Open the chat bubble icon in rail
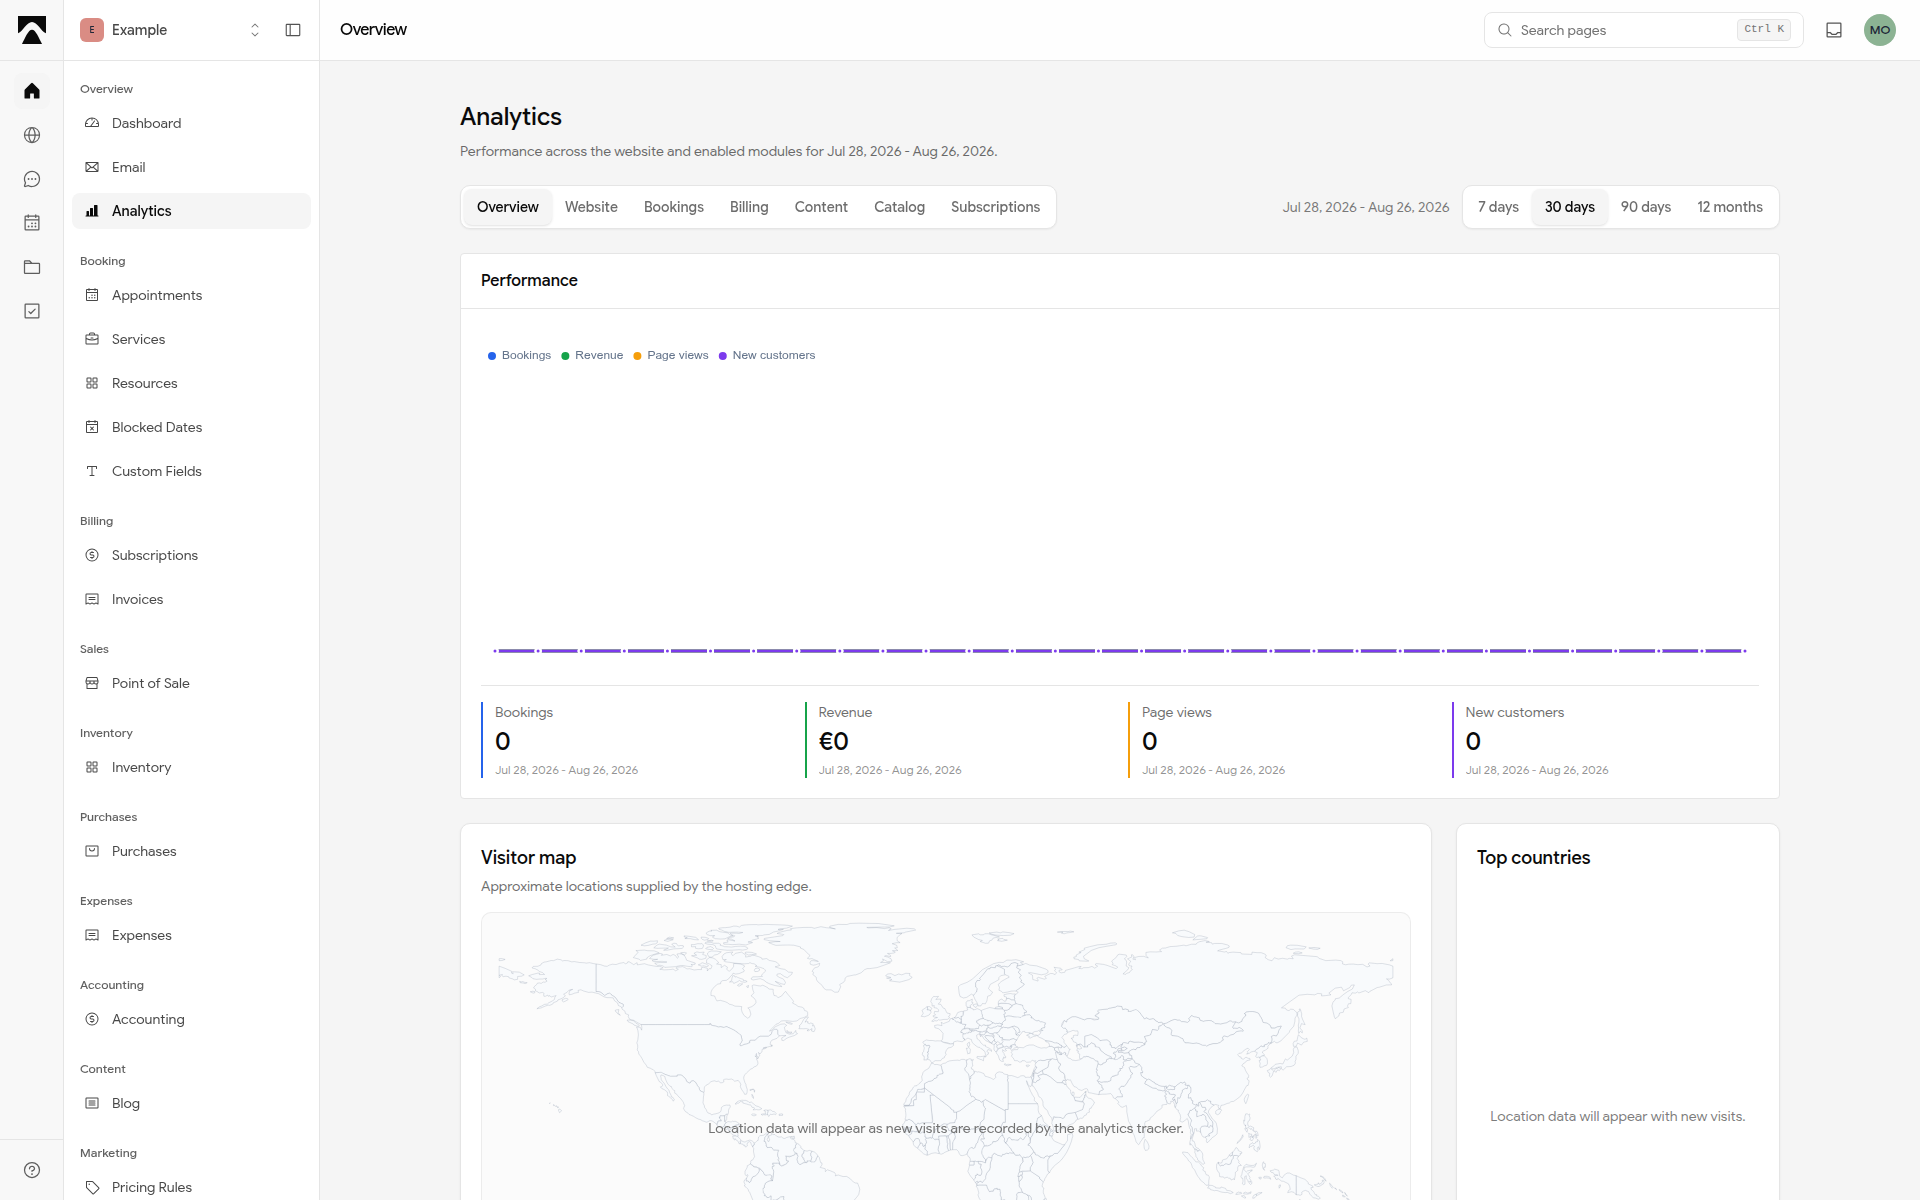1920x1200 pixels. pyautogui.click(x=32, y=179)
